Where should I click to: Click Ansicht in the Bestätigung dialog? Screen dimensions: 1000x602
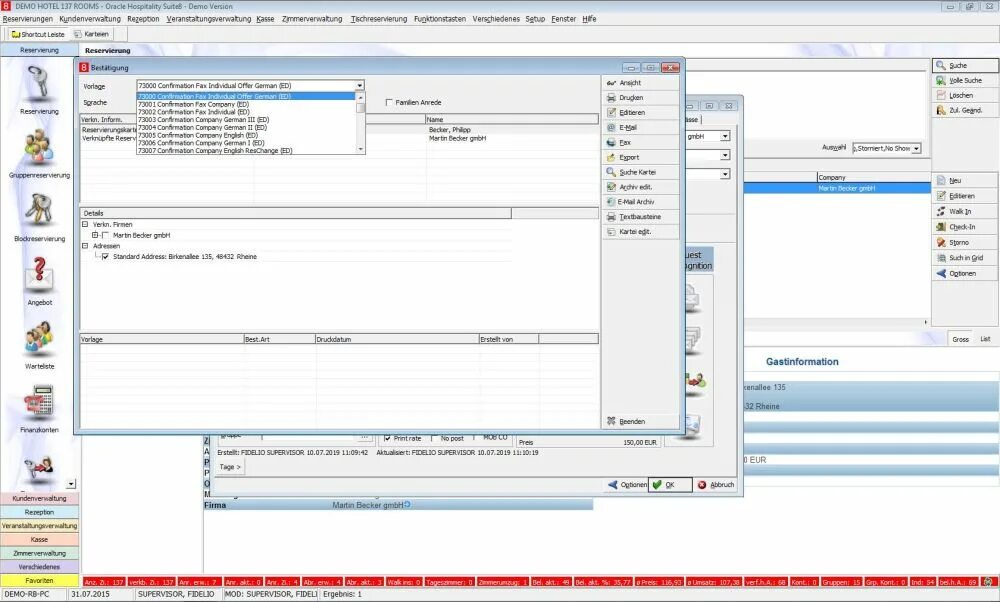tap(640, 83)
